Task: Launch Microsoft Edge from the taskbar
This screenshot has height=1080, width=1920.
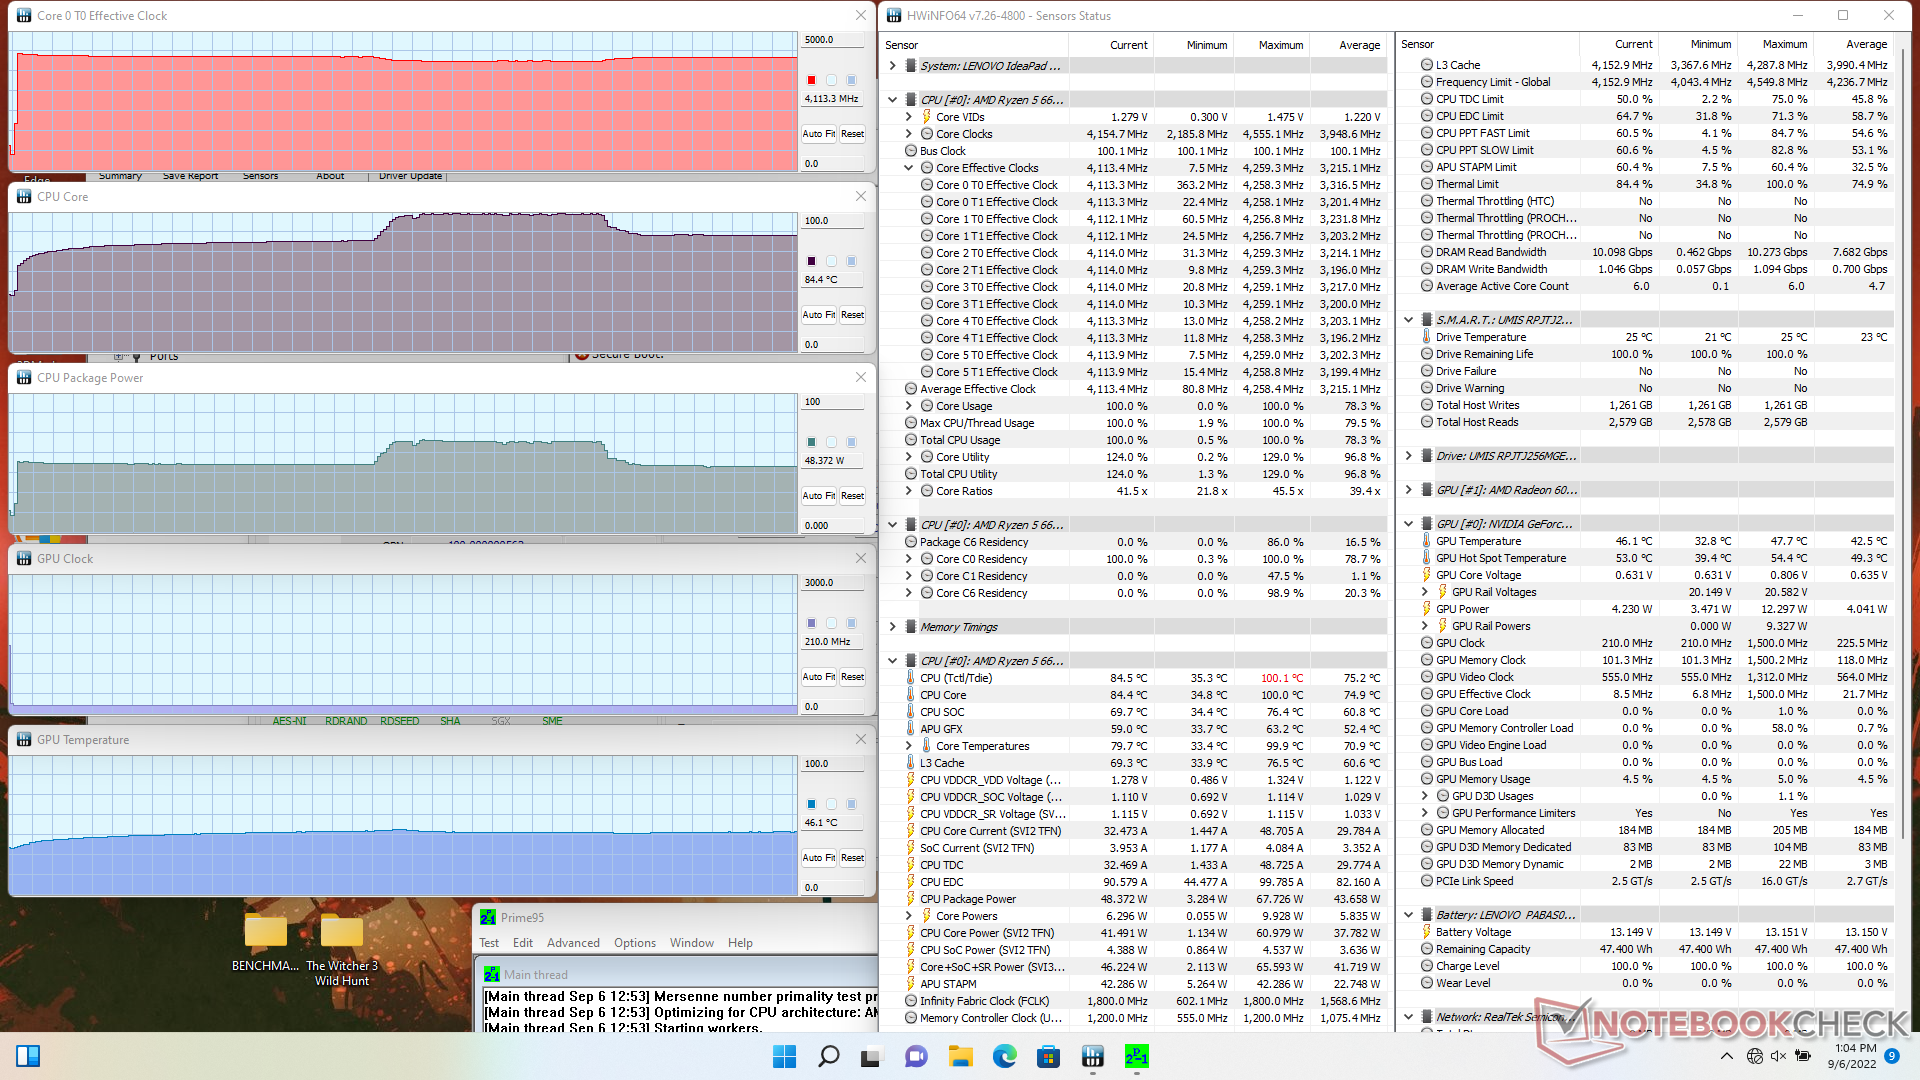Action: click(x=1004, y=1056)
